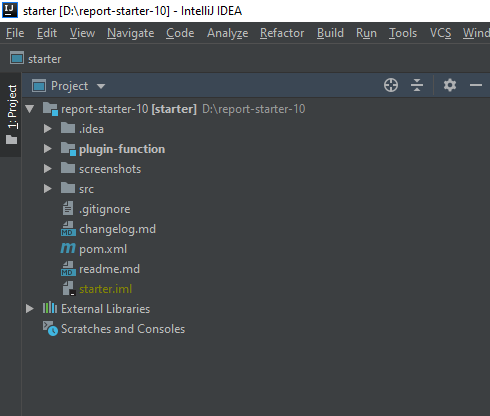Click the screenshots folder icon
The width and height of the screenshot is (490, 416).
tap(68, 168)
